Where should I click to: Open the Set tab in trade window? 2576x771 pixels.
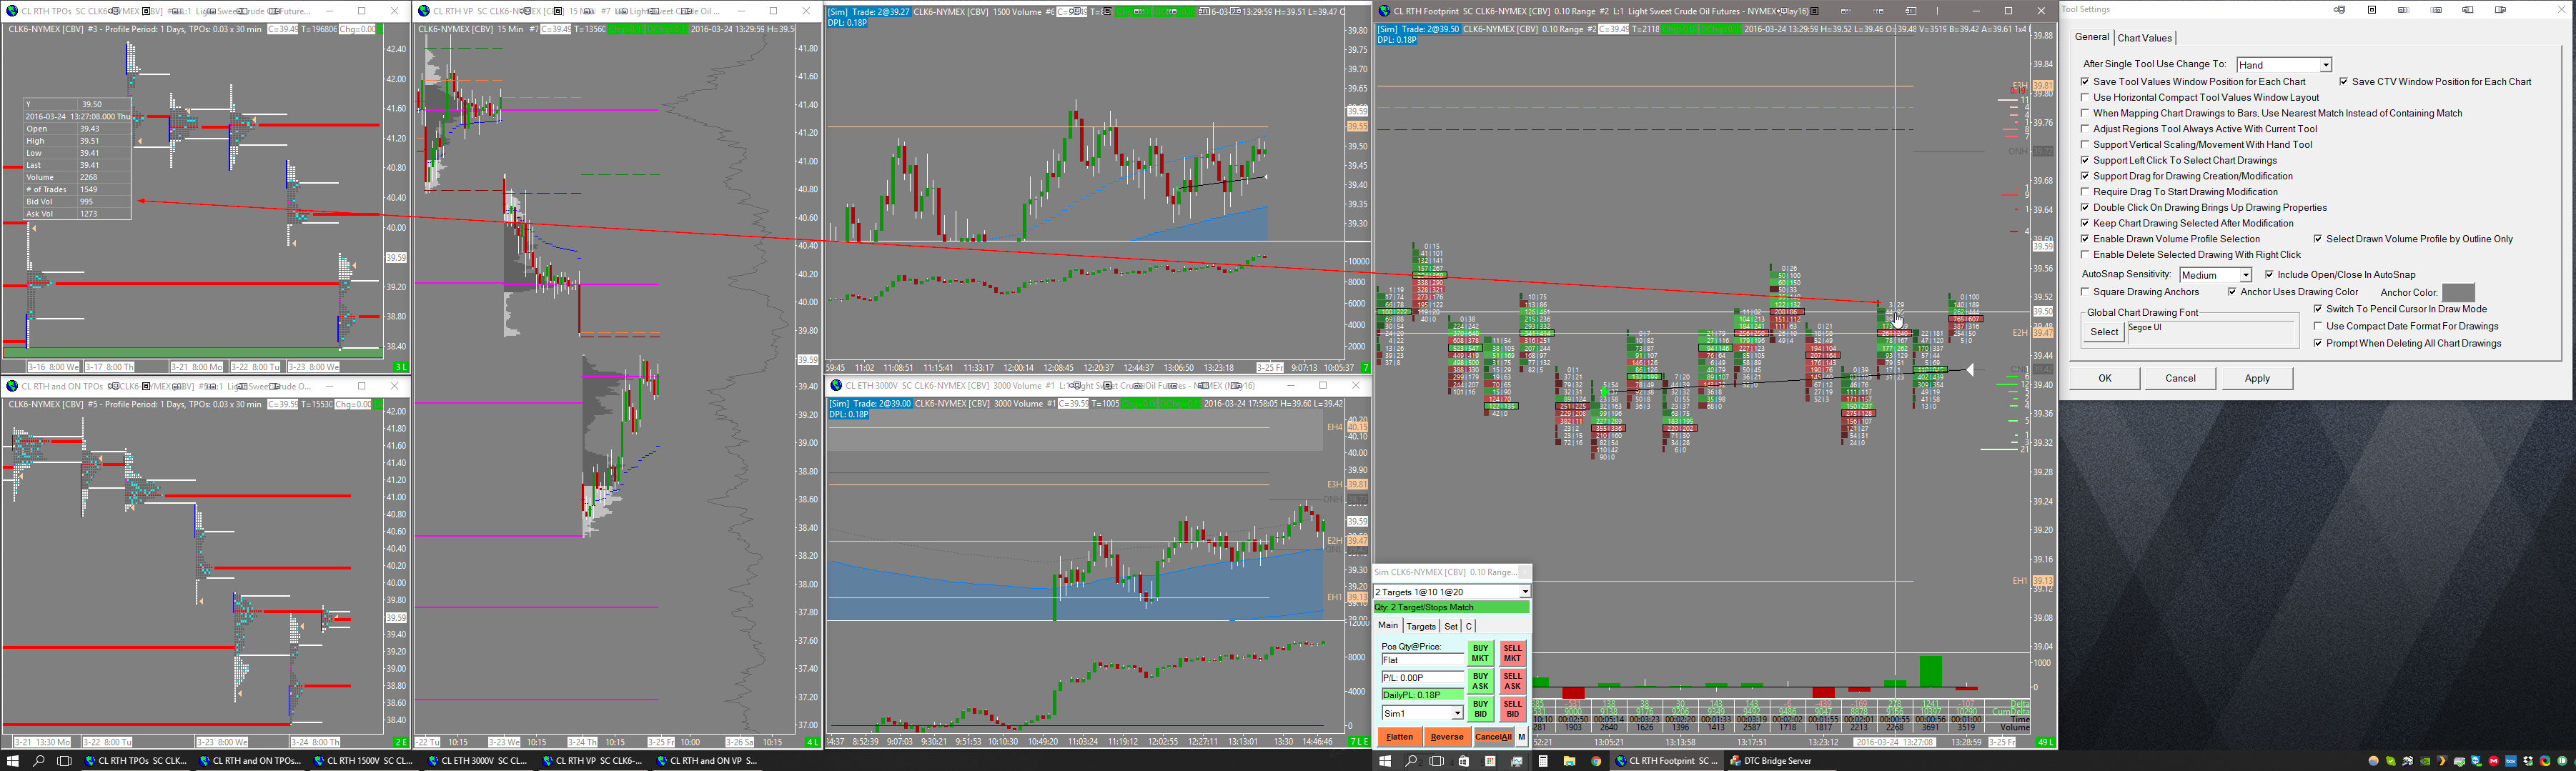point(1451,626)
